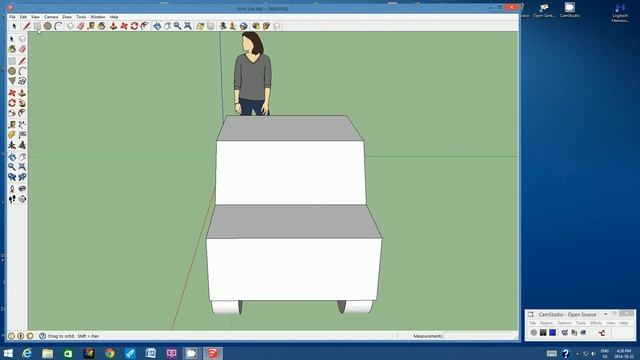Choose the Offset tool in top toolbar
This screenshot has height=360, width=640.
144,26
